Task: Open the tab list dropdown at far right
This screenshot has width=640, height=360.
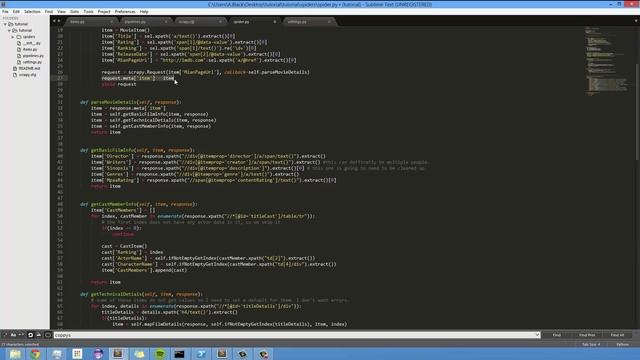Action: click(x=636, y=21)
